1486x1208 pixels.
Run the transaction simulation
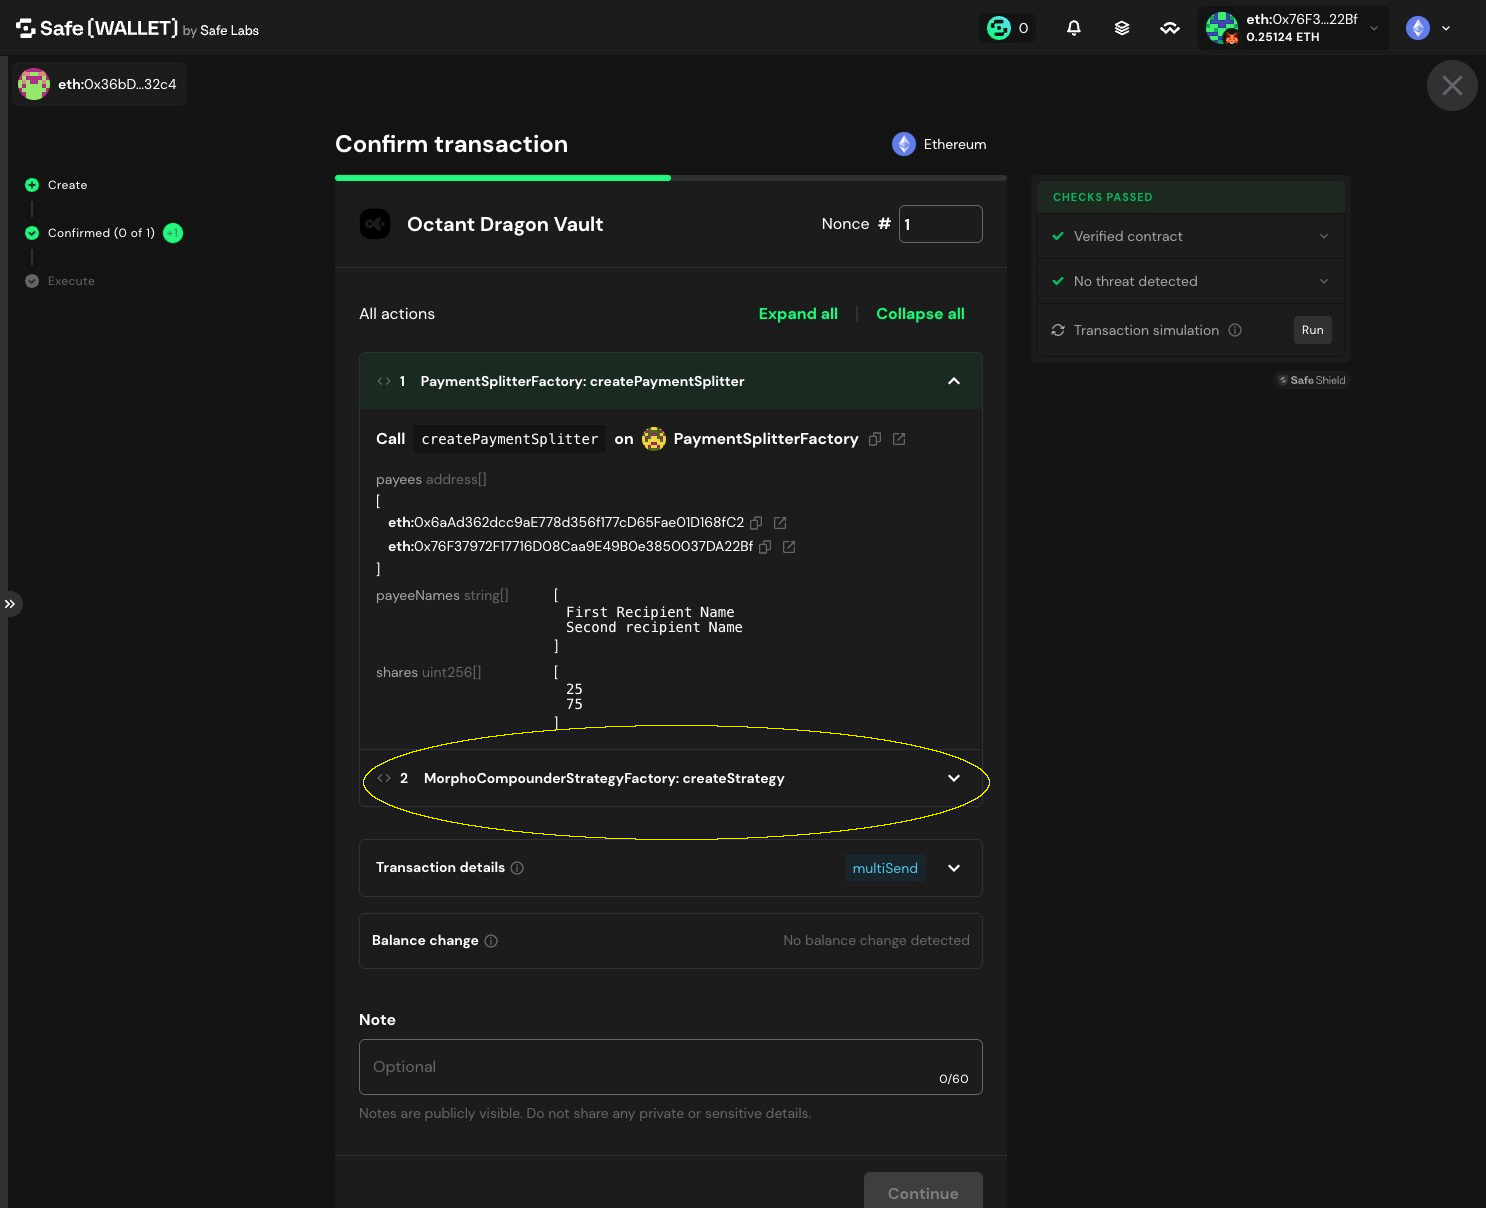pos(1313,330)
